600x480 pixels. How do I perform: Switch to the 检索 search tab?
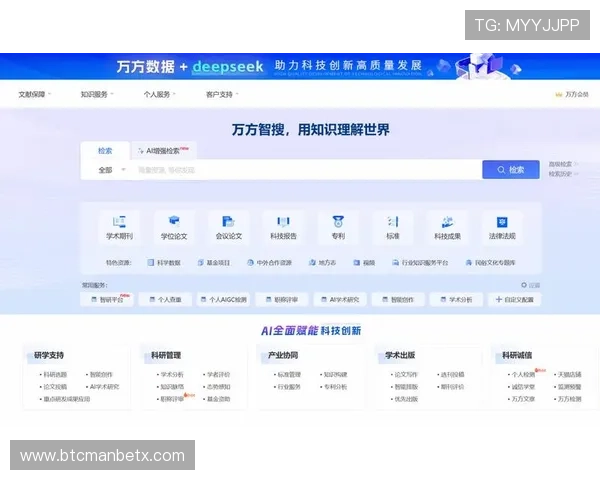coord(105,151)
